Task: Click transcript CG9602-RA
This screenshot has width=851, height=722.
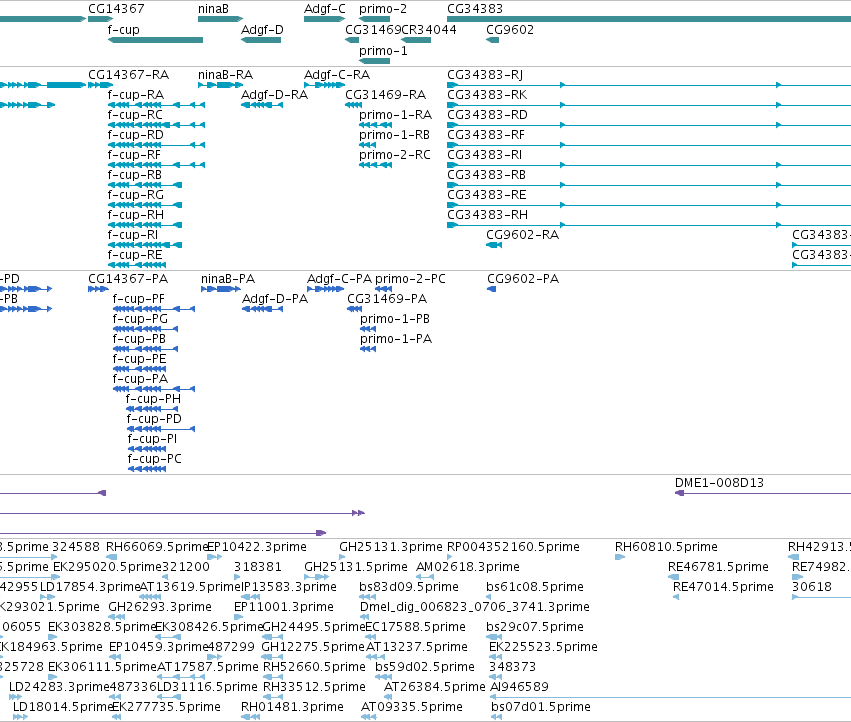Action: pyautogui.click(x=522, y=236)
